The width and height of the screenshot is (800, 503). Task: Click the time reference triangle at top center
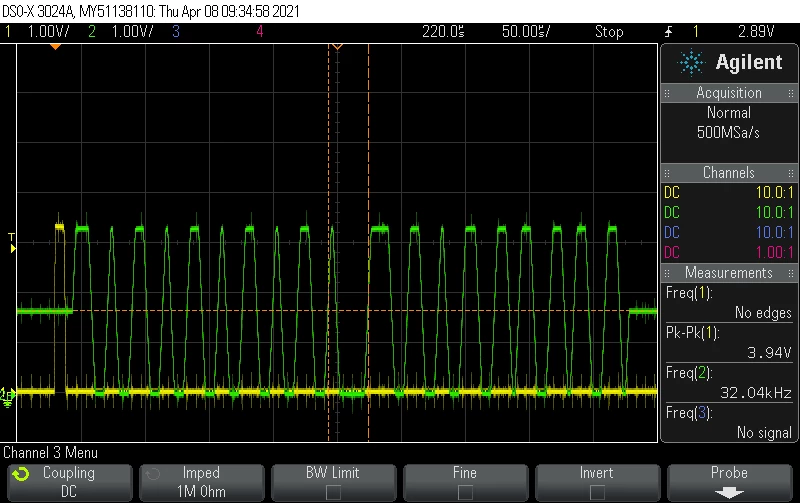pos(337,46)
